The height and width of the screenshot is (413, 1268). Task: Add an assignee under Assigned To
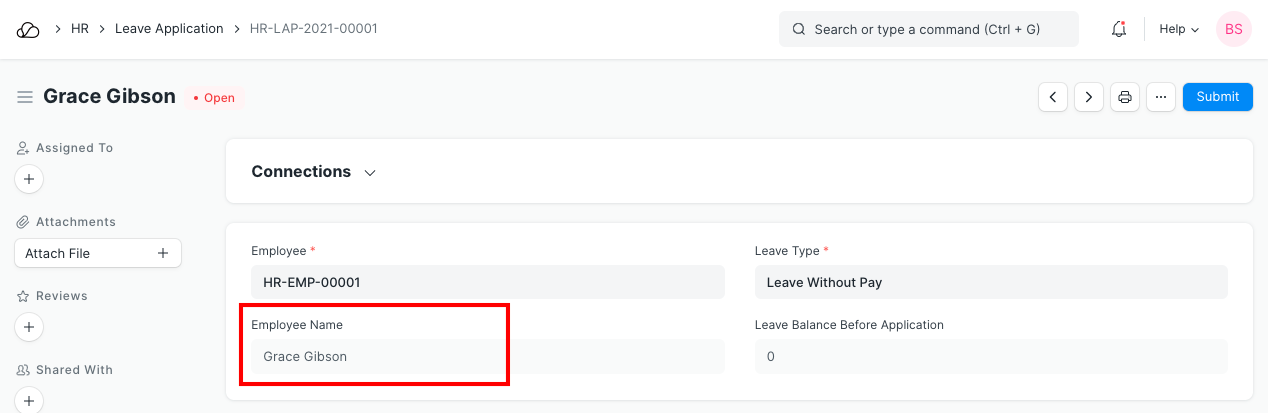point(29,180)
